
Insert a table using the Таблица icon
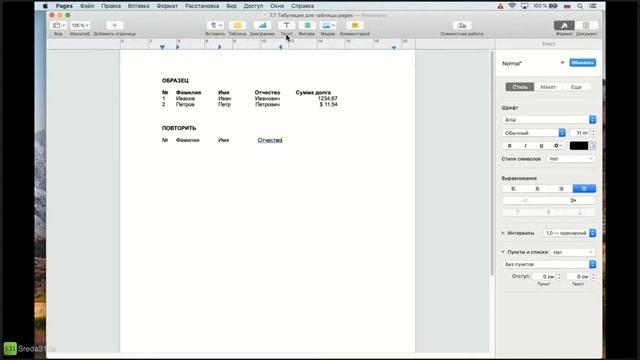pos(238,25)
